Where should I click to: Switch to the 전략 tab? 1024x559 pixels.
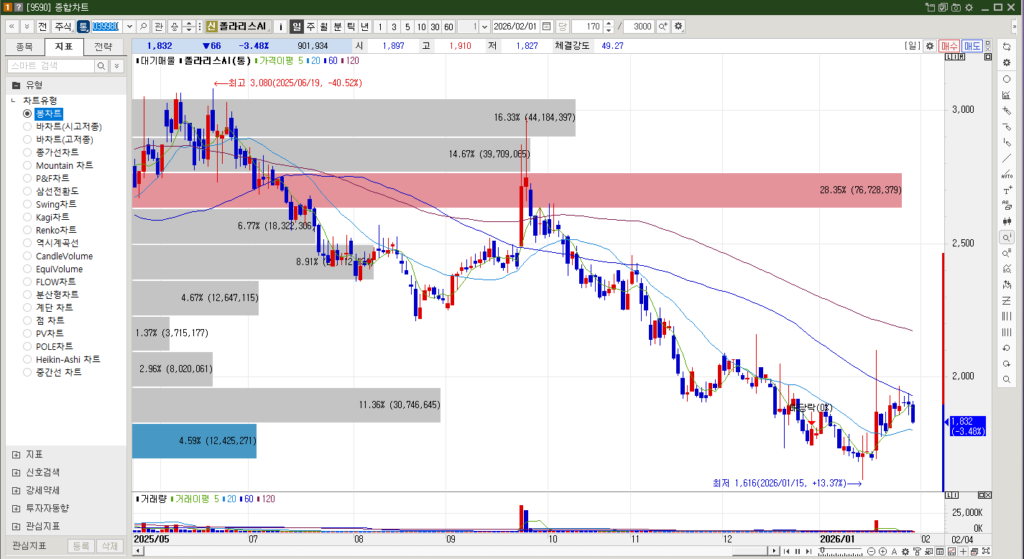click(103, 46)
